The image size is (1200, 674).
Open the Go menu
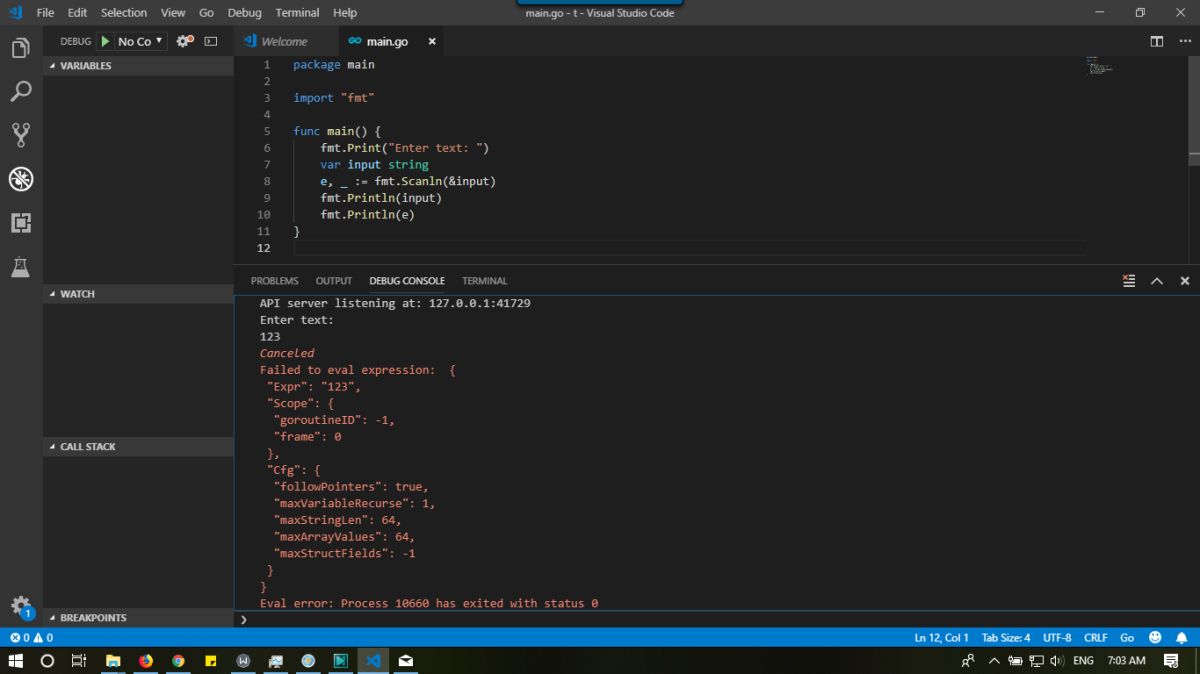(x=206, y=13)
